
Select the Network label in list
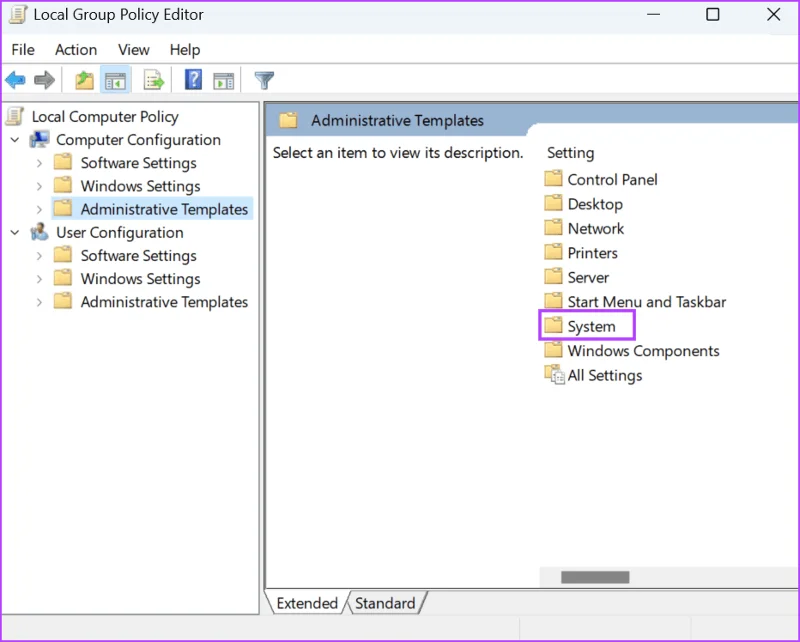pos(595,228)
